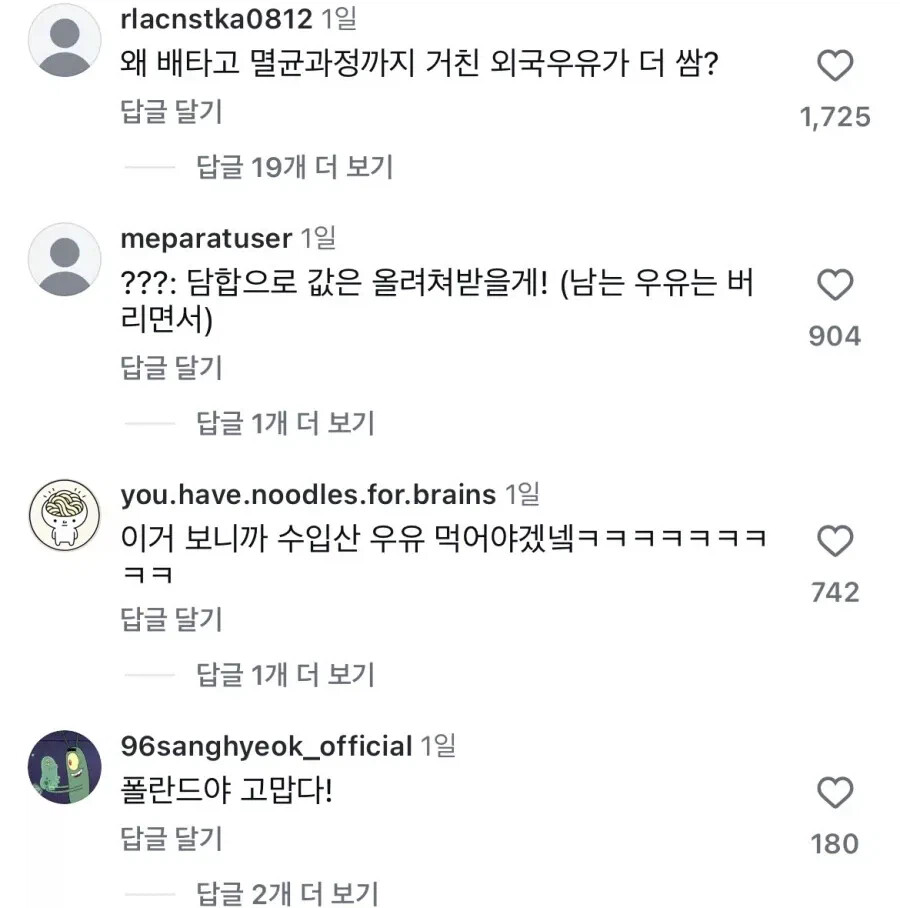Open rlacnstka0812's default profile avatar
Screen dimensions: 900x908
click(65, 41)
